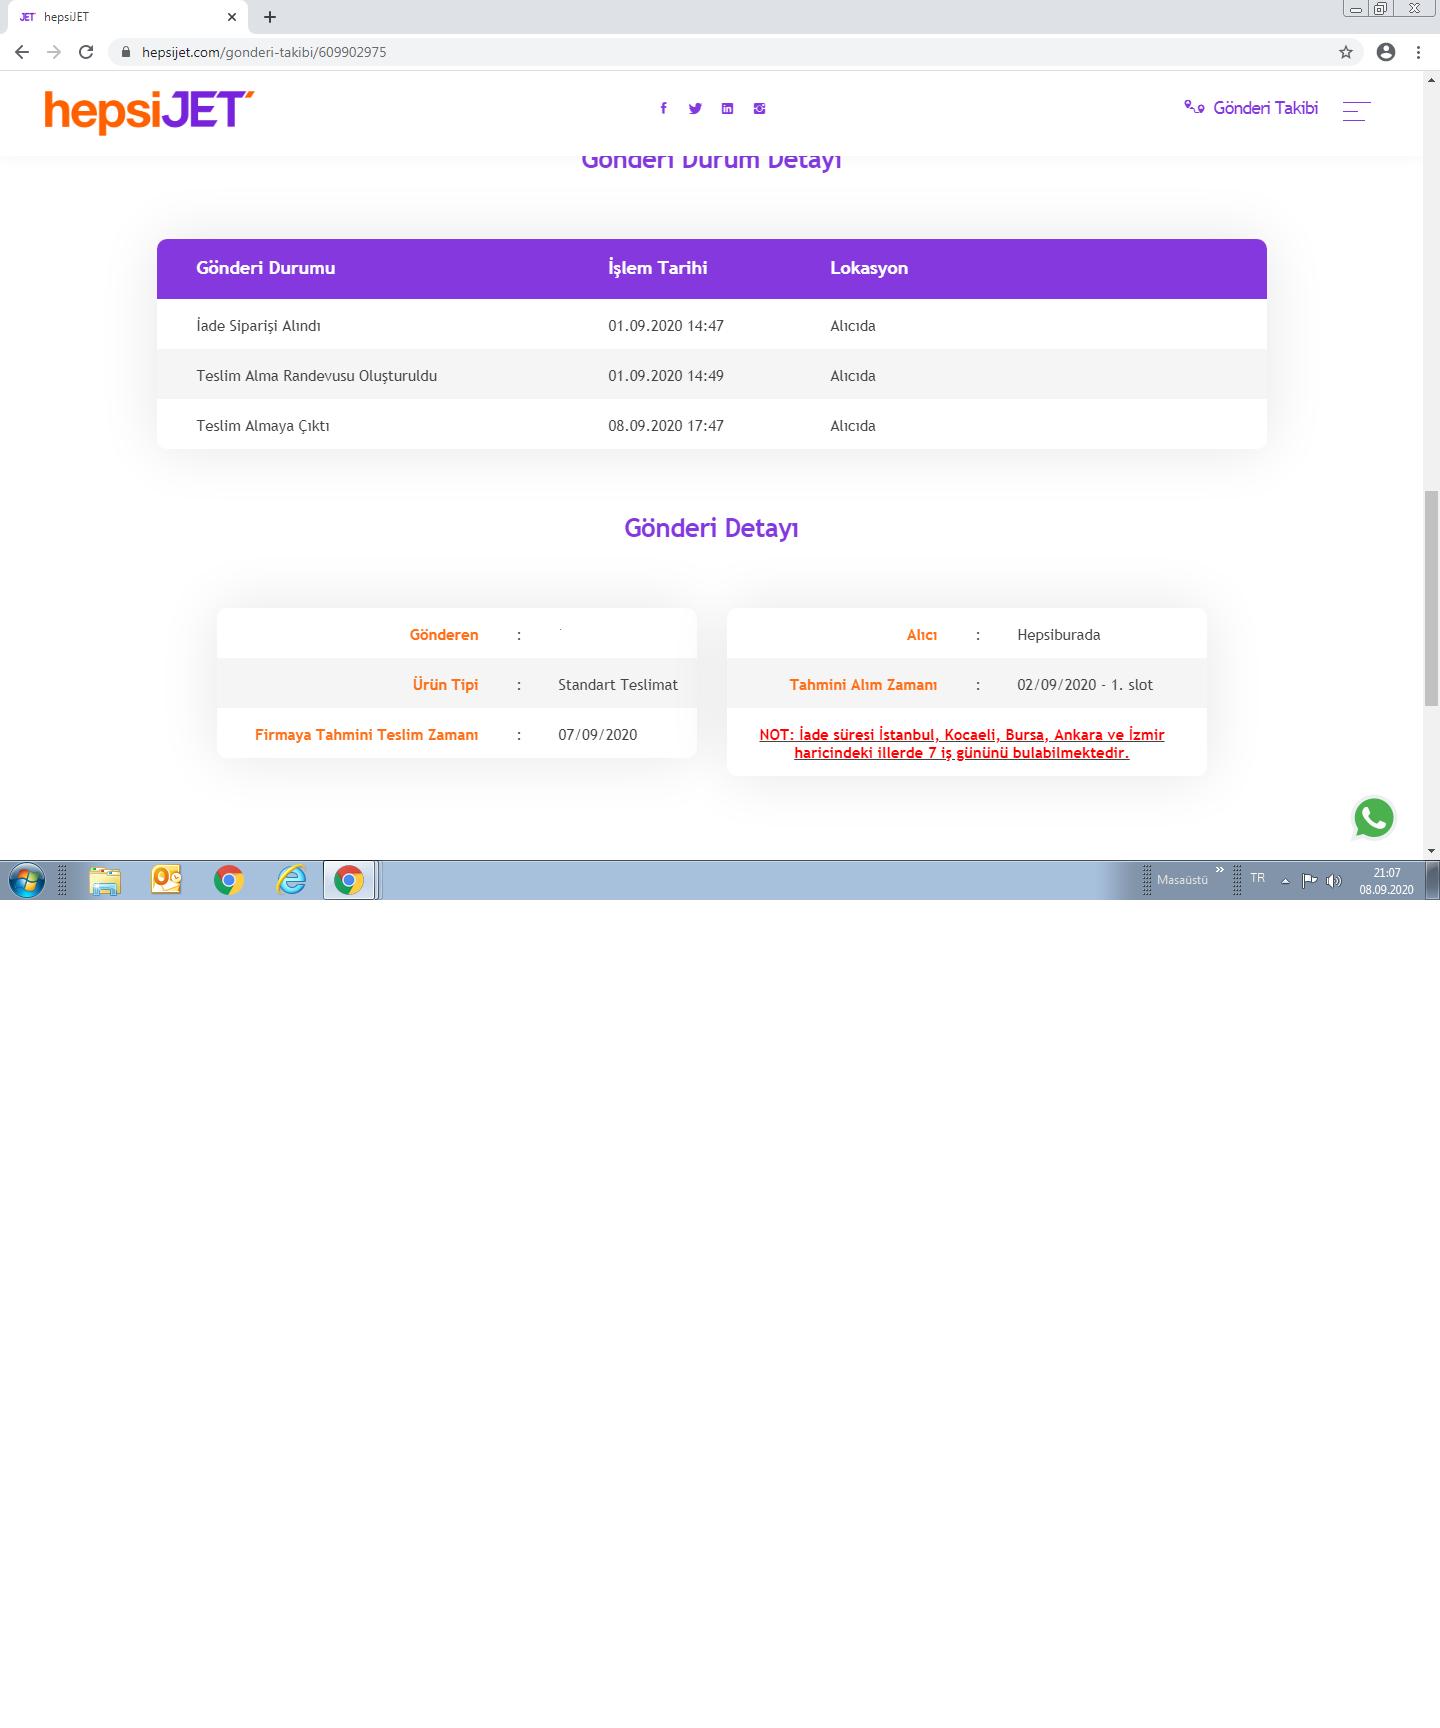1440x1728 pixels.
Task: Open the hamburger menu icon
Action: [x=1356, y=110]
